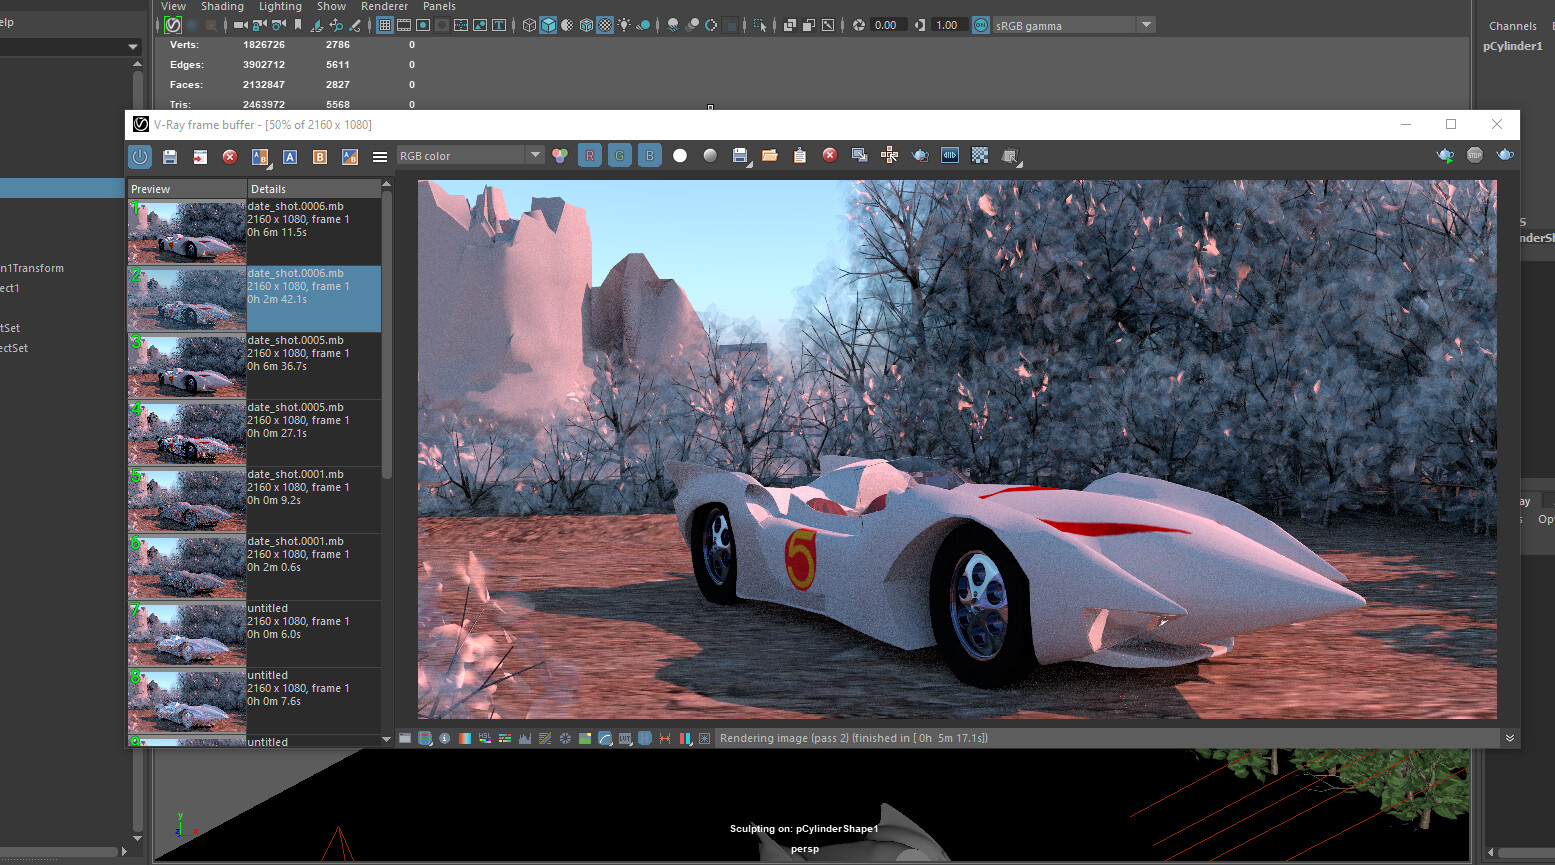Open the V-Ray link frame buffer icon
The image size is (1555, 865).
point(950,155)
